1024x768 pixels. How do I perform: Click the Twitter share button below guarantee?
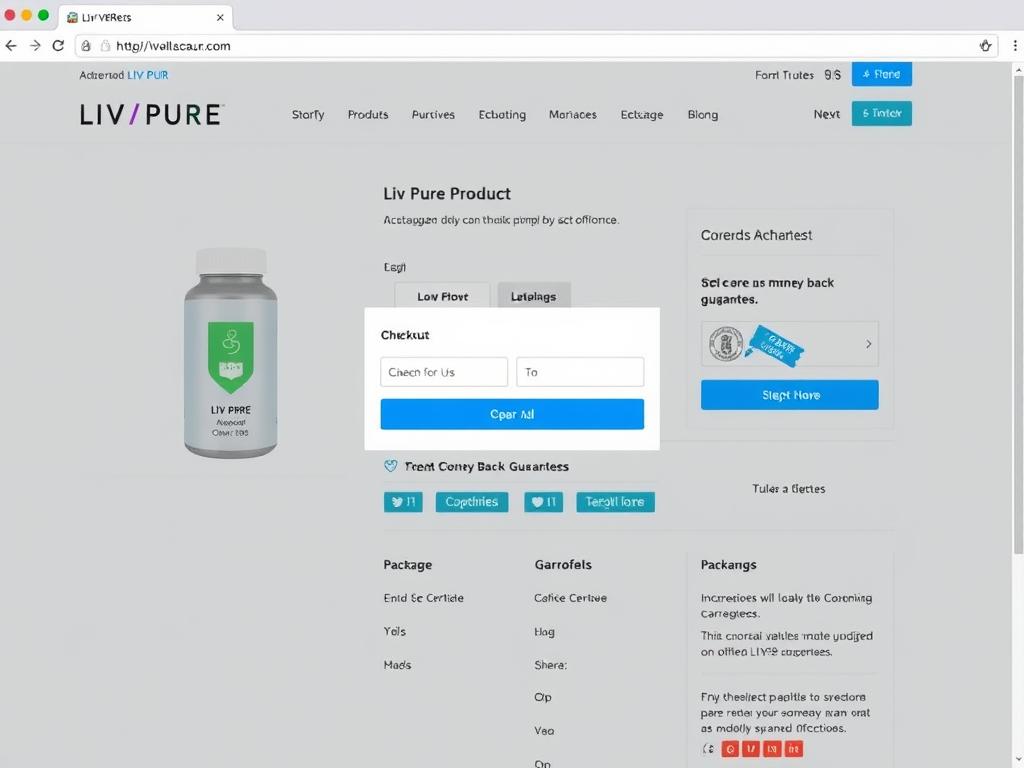coord(403,502)
